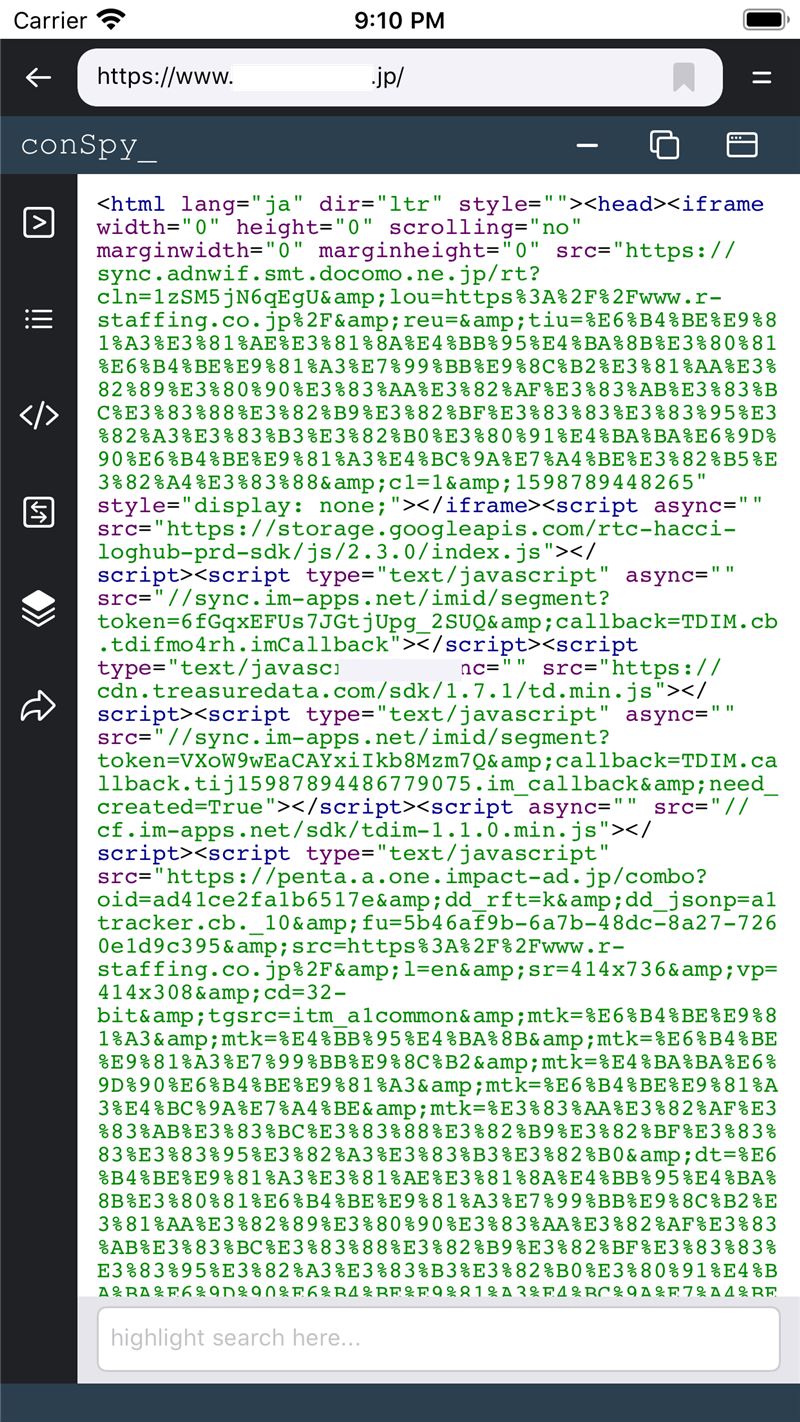The image size is (800, 1422).
Task: Collapse the conSpy panel with the dash icon
Action: pyautogui.click(x=588, y=145)
